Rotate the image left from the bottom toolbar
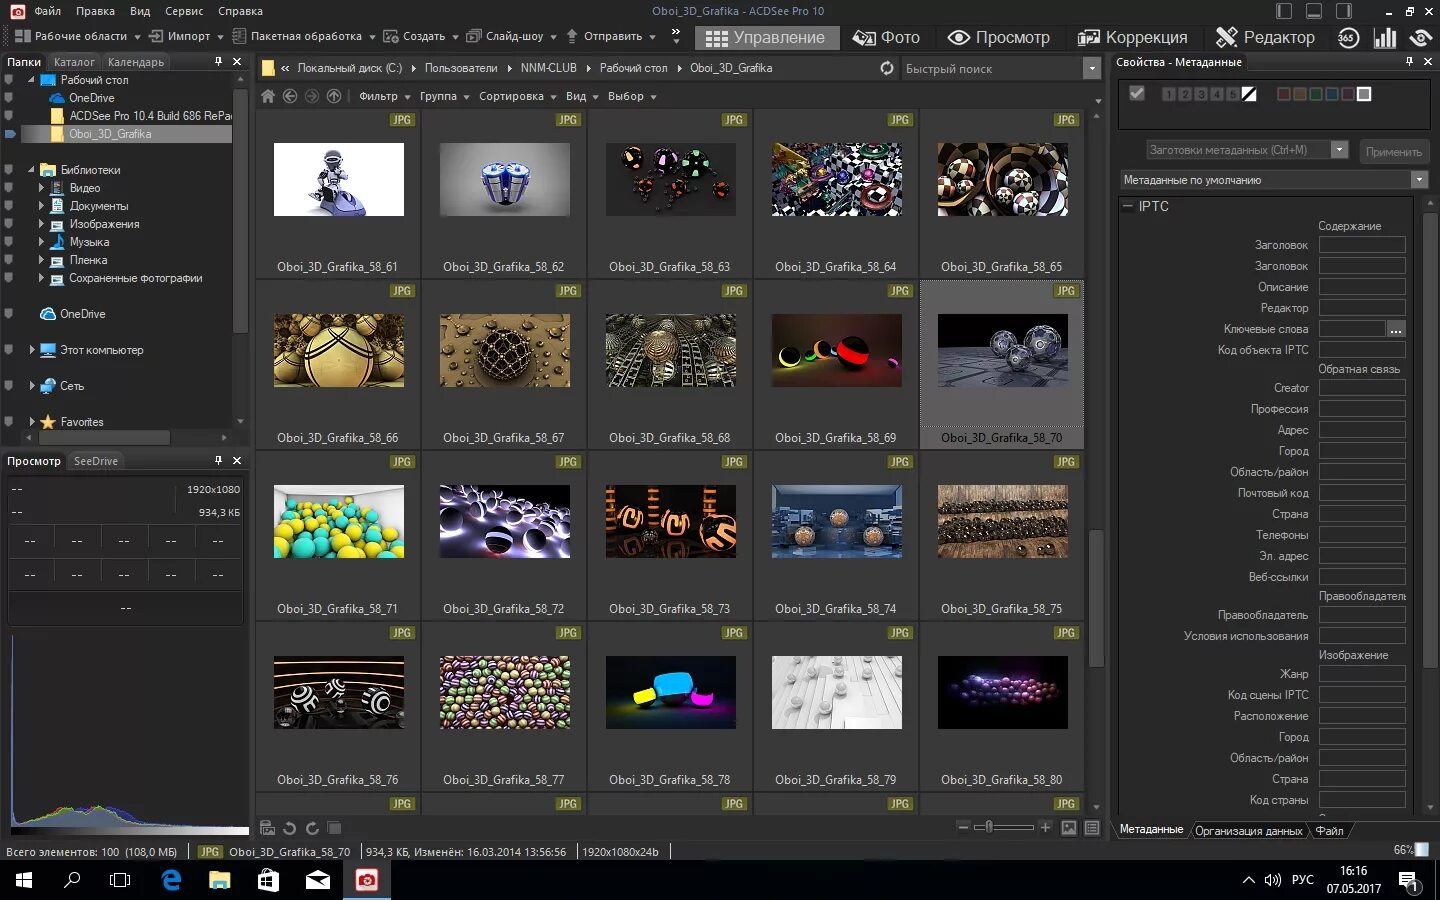The image size is (1440, 900). tap(290, 828)
